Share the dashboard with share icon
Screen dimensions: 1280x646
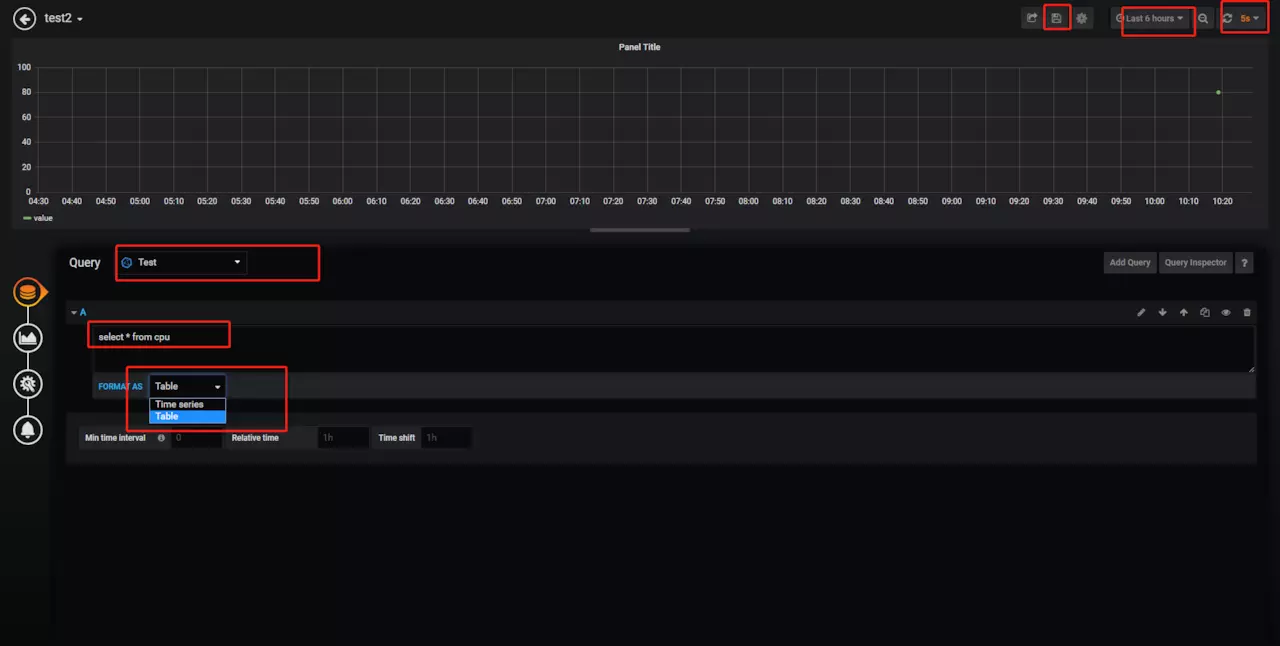1031,18
